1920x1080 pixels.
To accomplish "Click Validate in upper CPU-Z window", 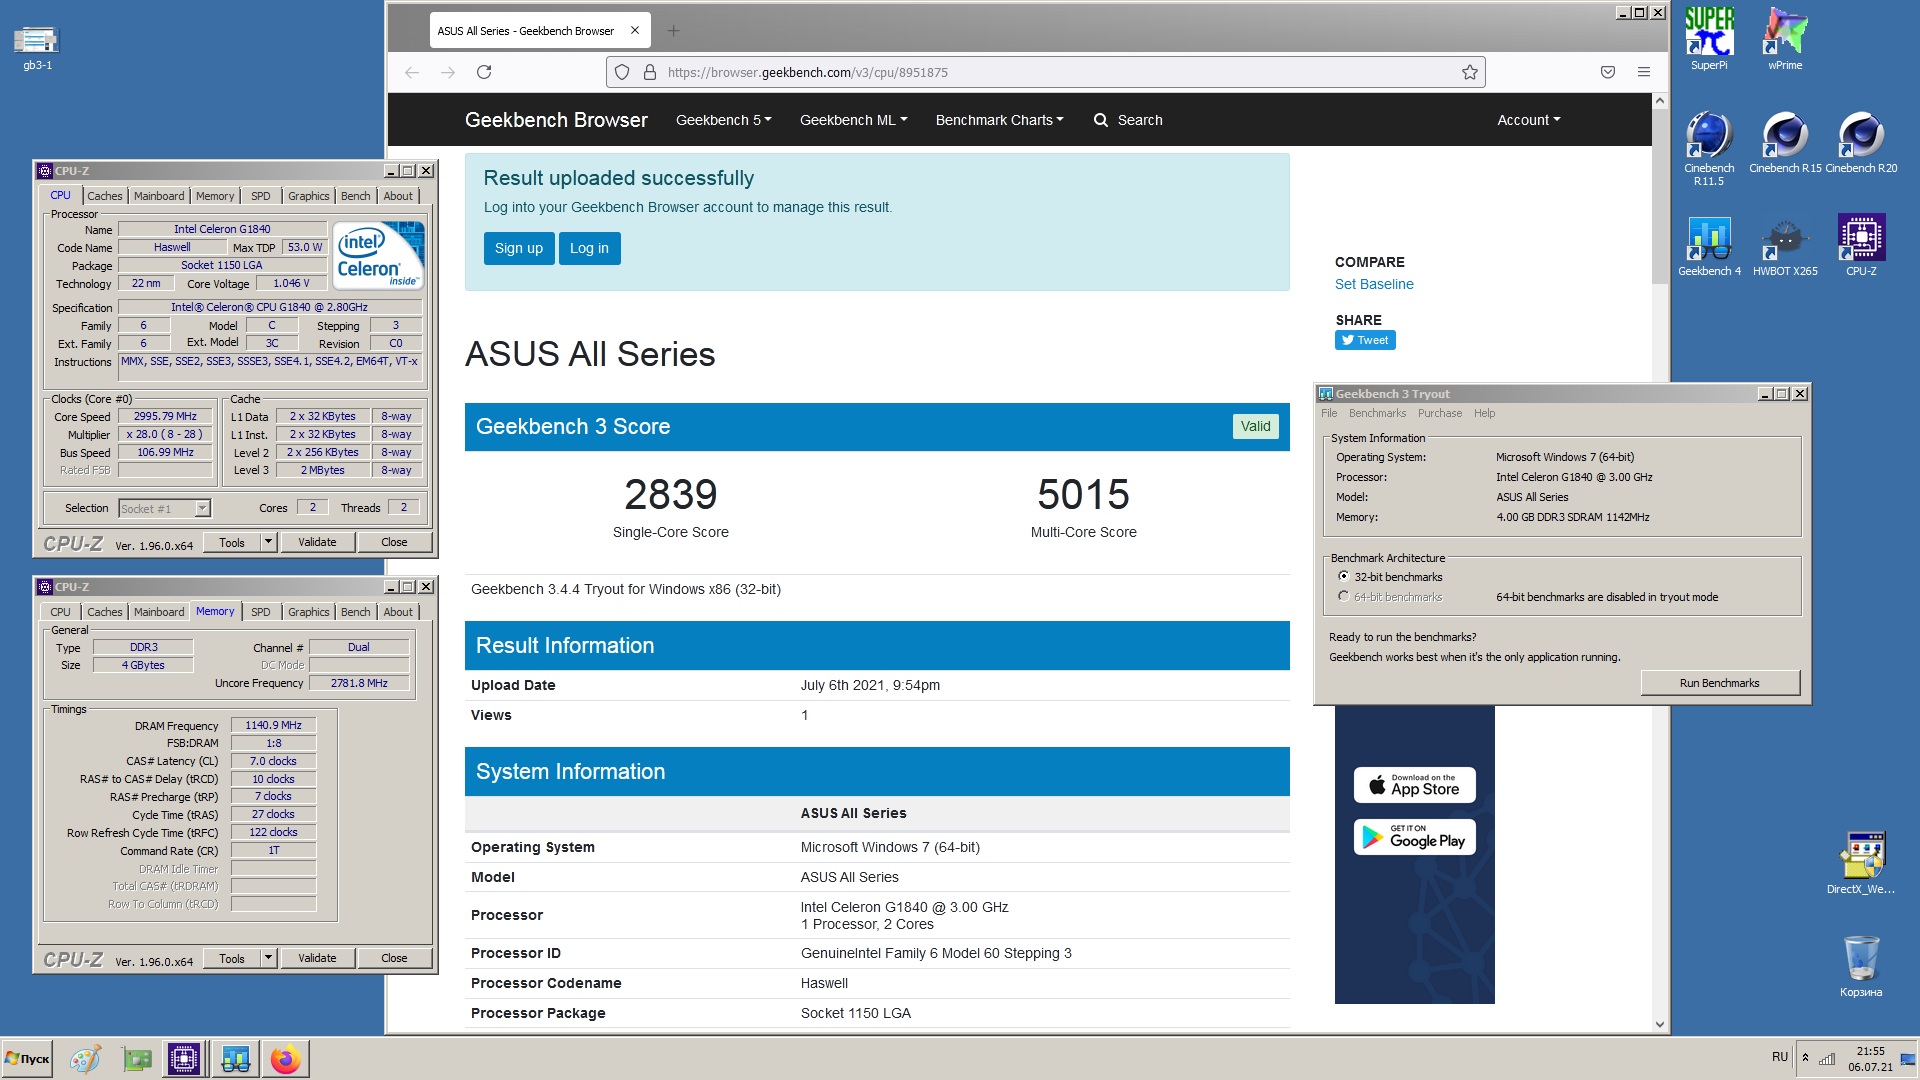I will [x=317, y=542].
